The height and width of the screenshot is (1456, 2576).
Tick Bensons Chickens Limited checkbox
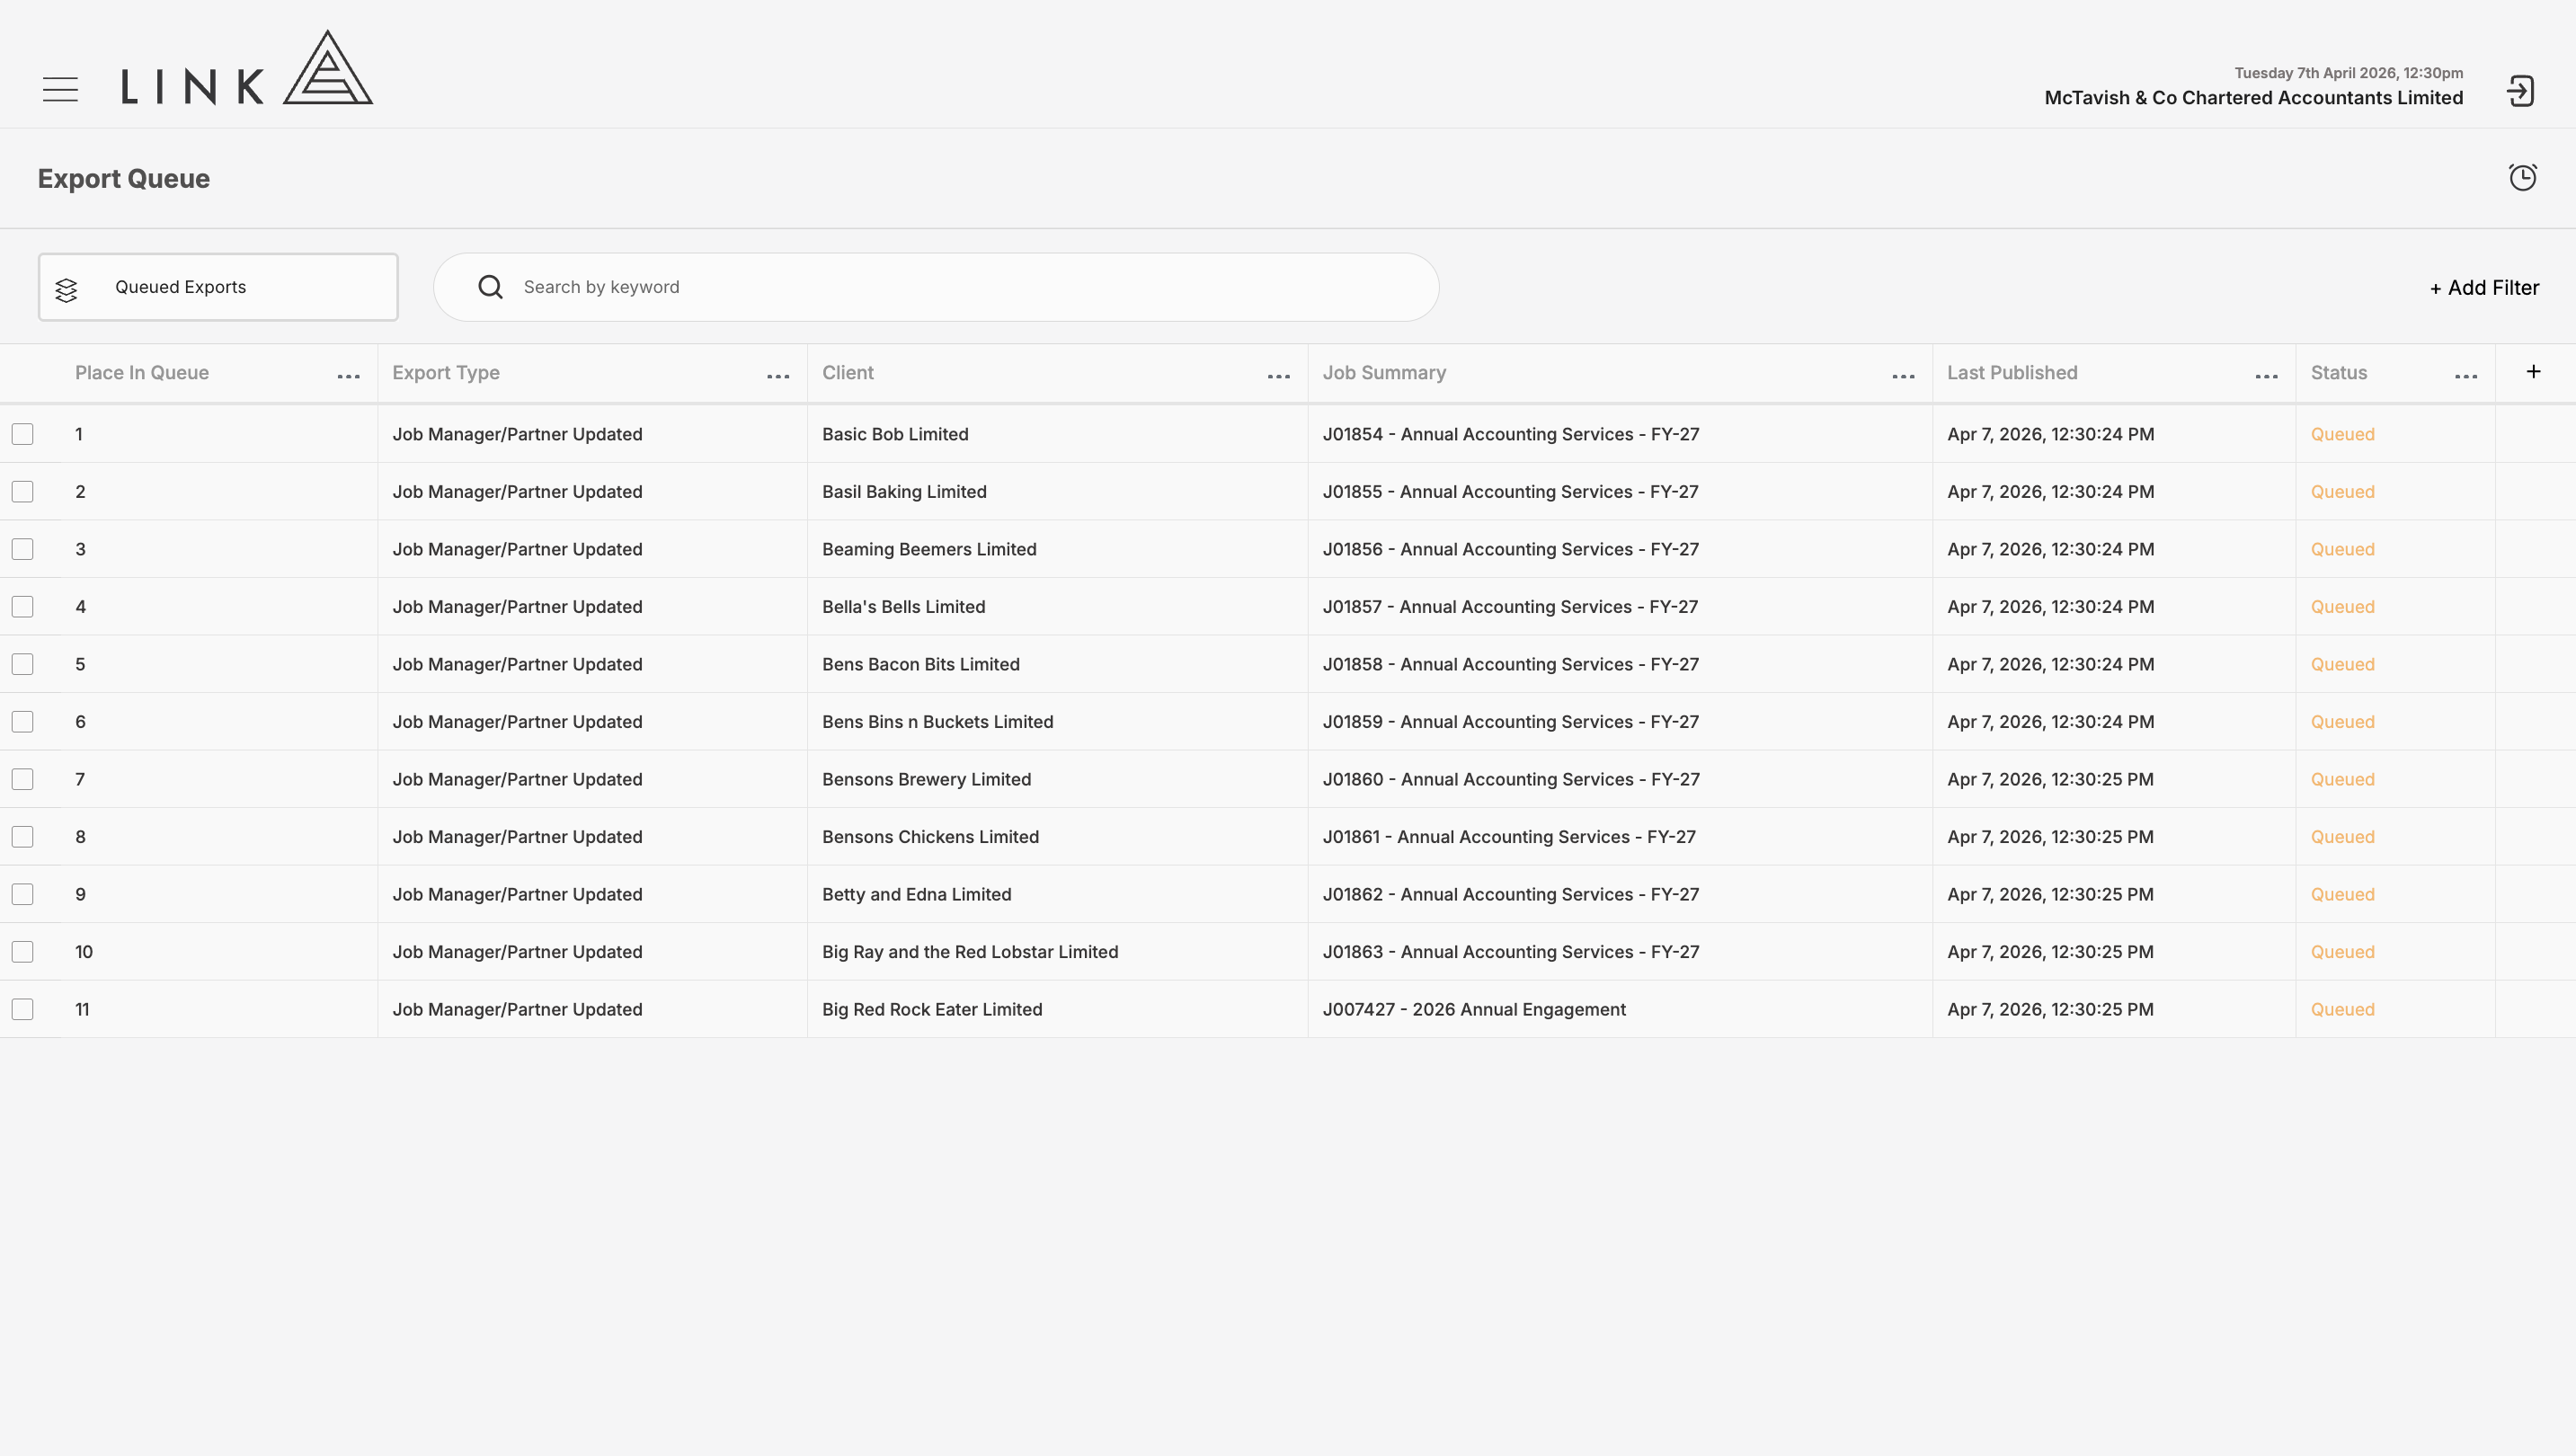click(x=22, y=837)
